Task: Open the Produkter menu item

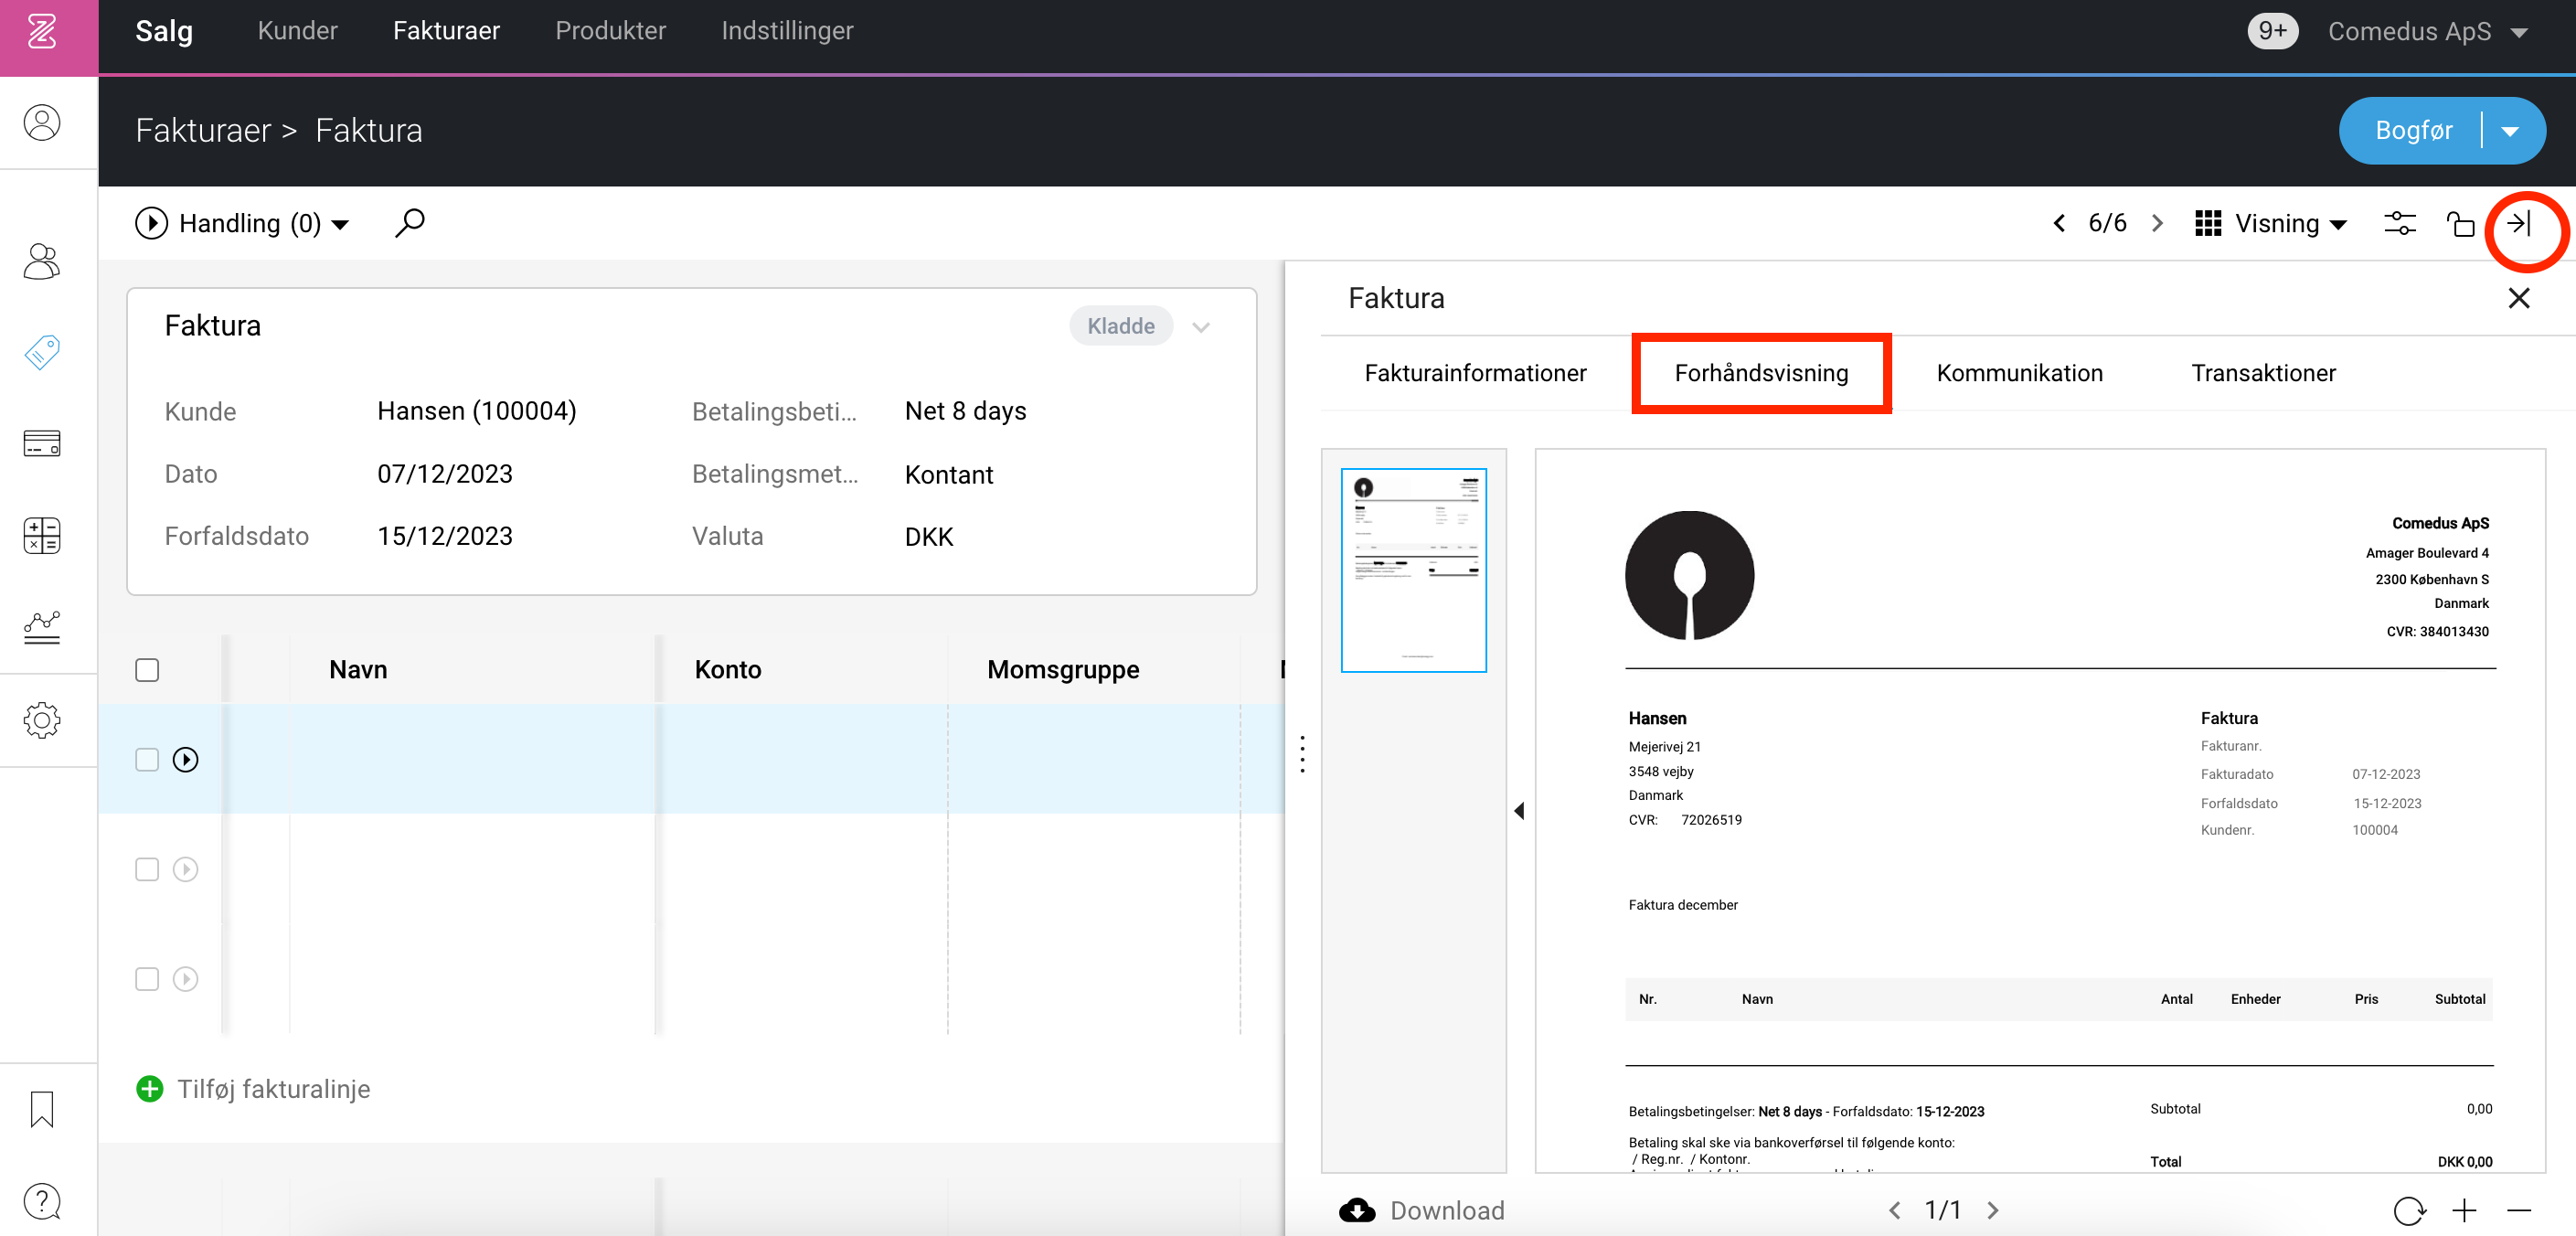Action: [x=610, y=31]
